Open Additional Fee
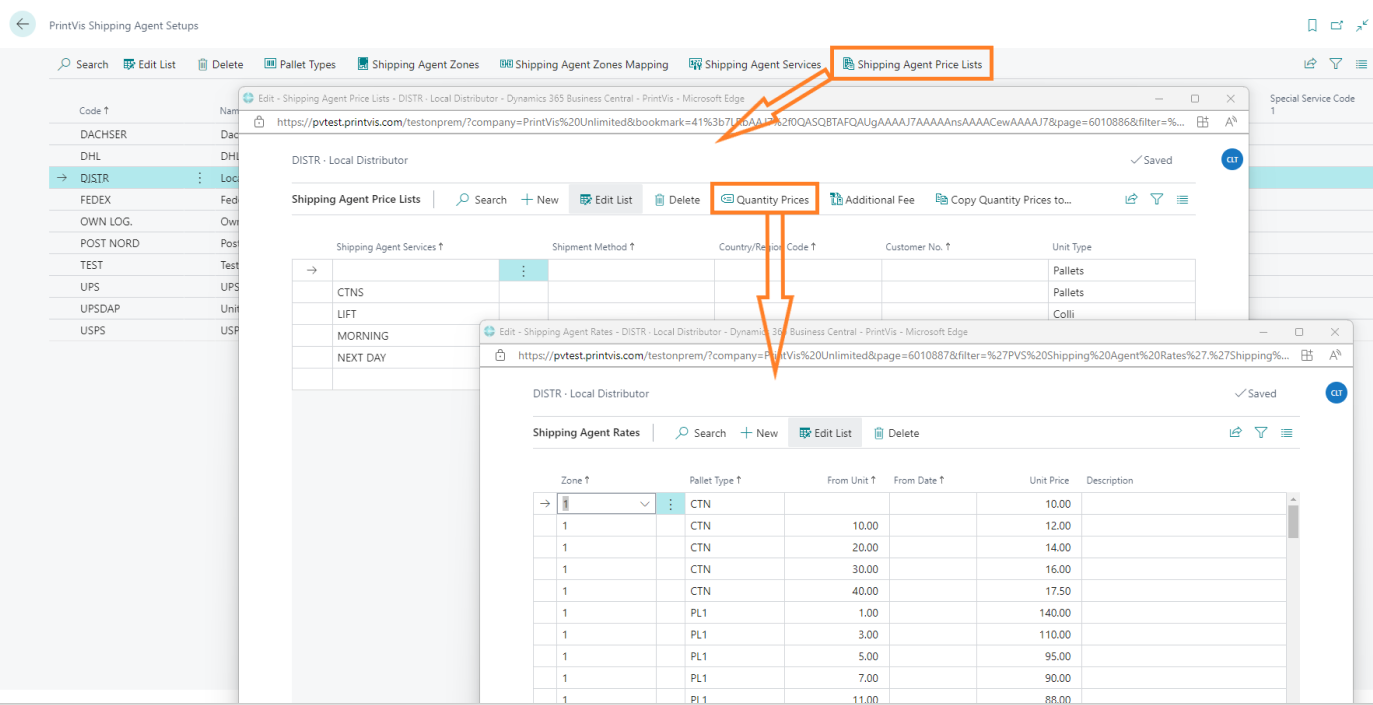 pyautogui.click(x=872, y=200)
